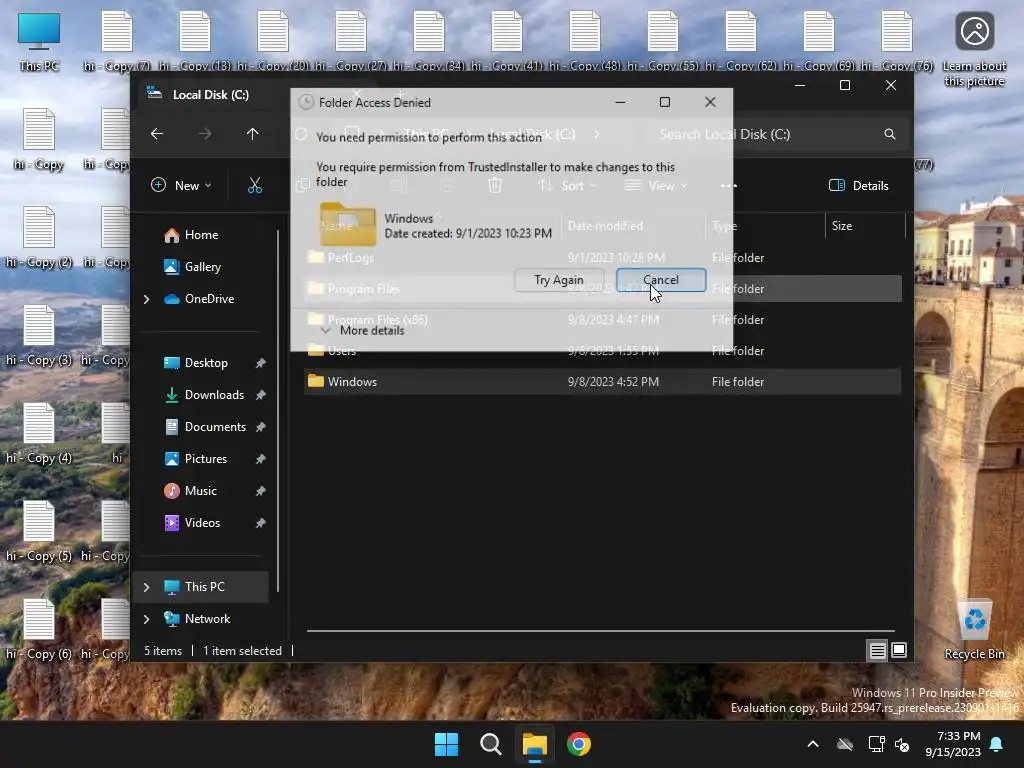
Task: Select the This PC desktop icon
Action: (x=39, y=42)
